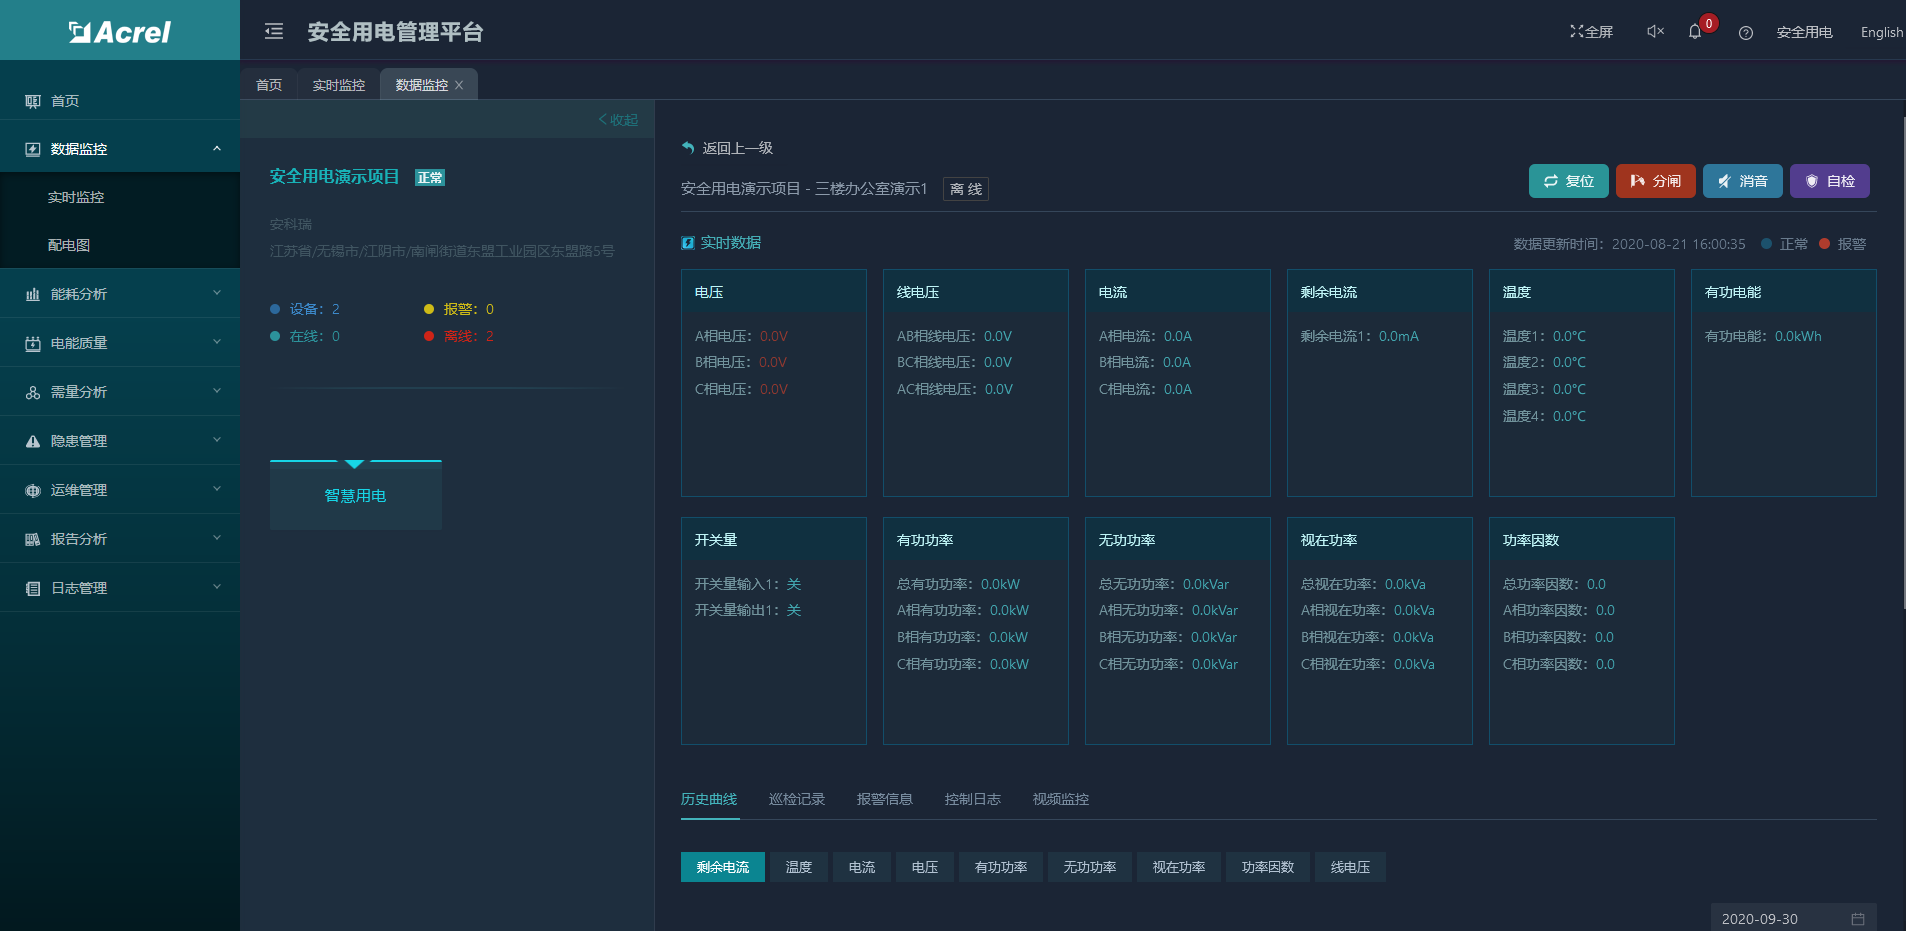Click the 首页 home sidebar item

[x=65, y=101]
